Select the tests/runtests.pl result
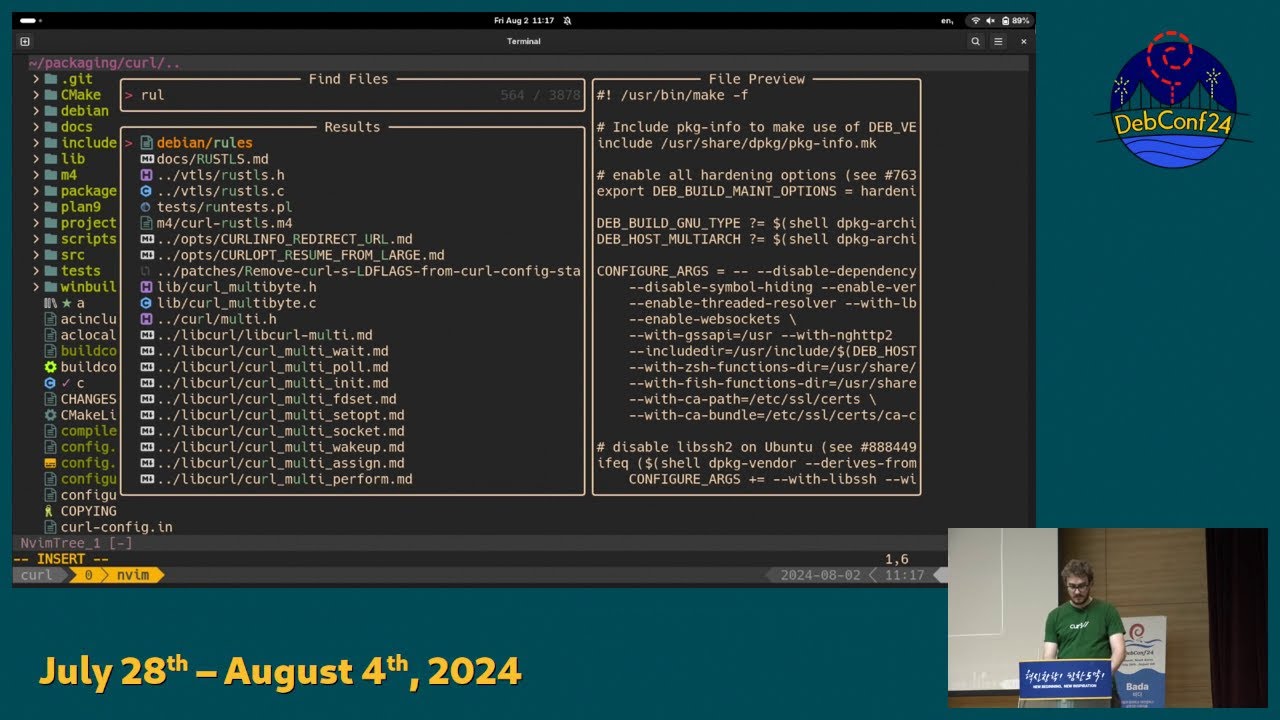The height and width of the screenshot is (720, 1280). 224,207
